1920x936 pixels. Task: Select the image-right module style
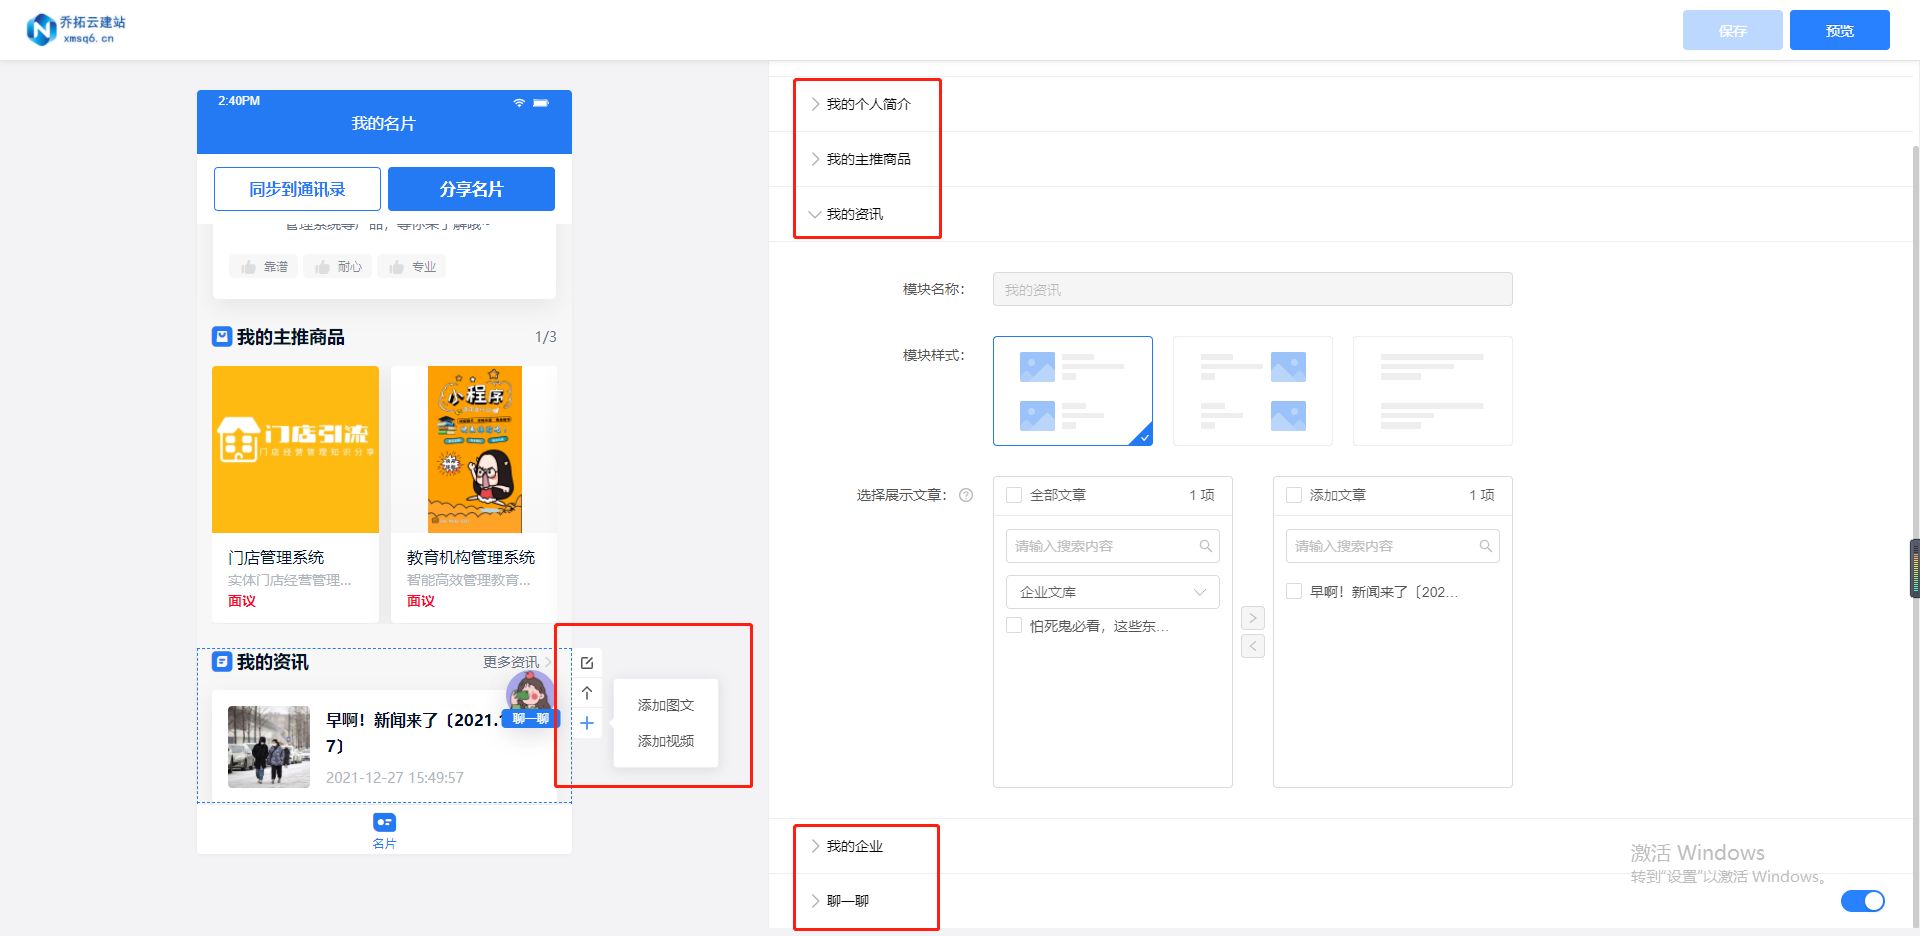coord(1253,391)
